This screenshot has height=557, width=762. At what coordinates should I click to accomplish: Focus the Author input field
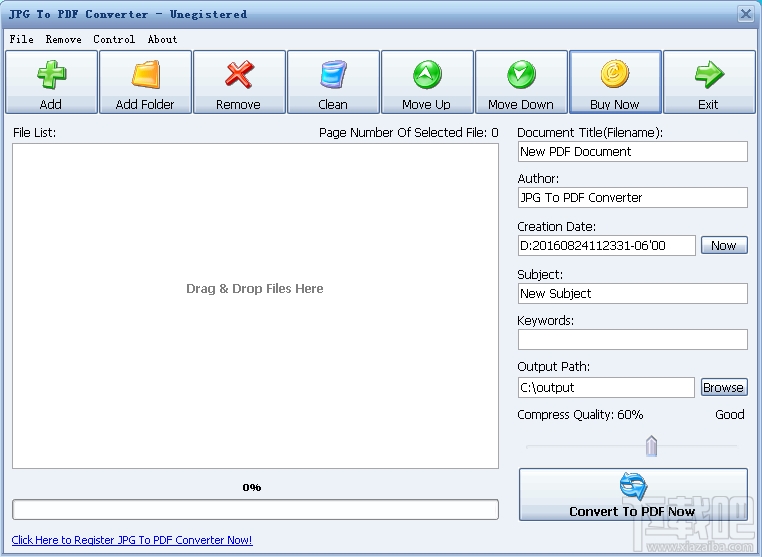pos(633,197)
